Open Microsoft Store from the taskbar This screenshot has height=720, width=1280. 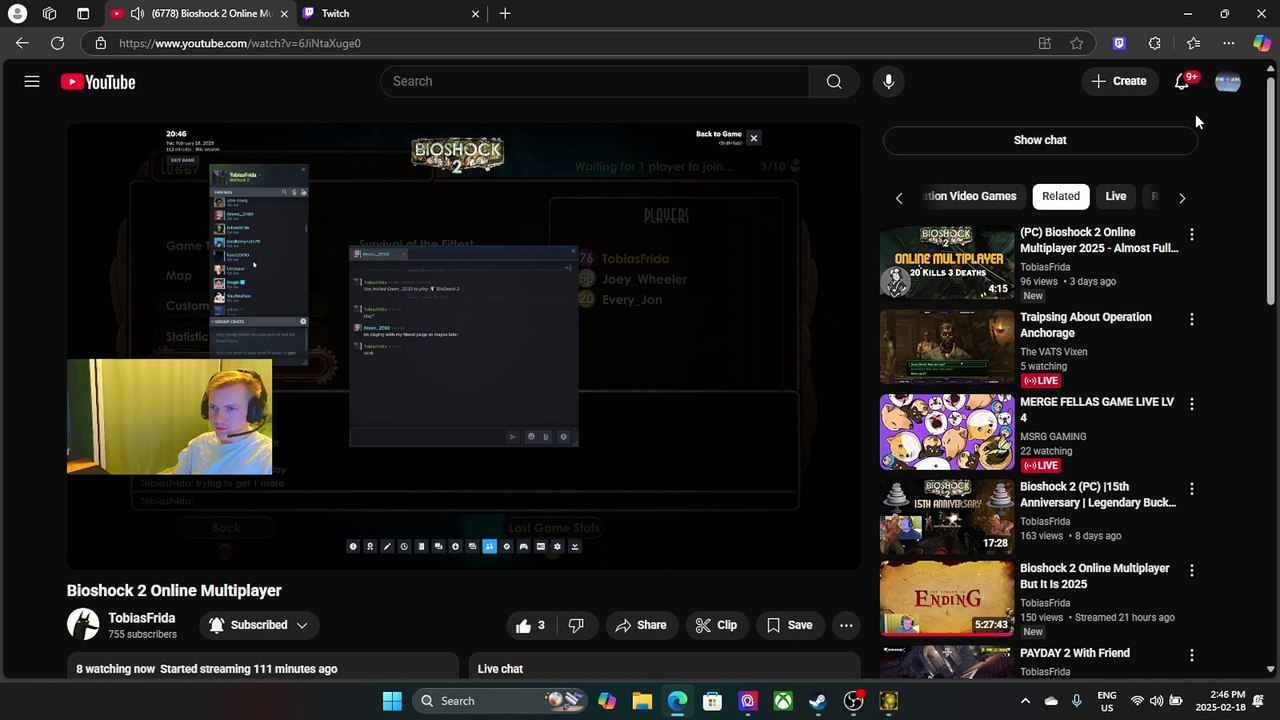[x=712, y=701]
